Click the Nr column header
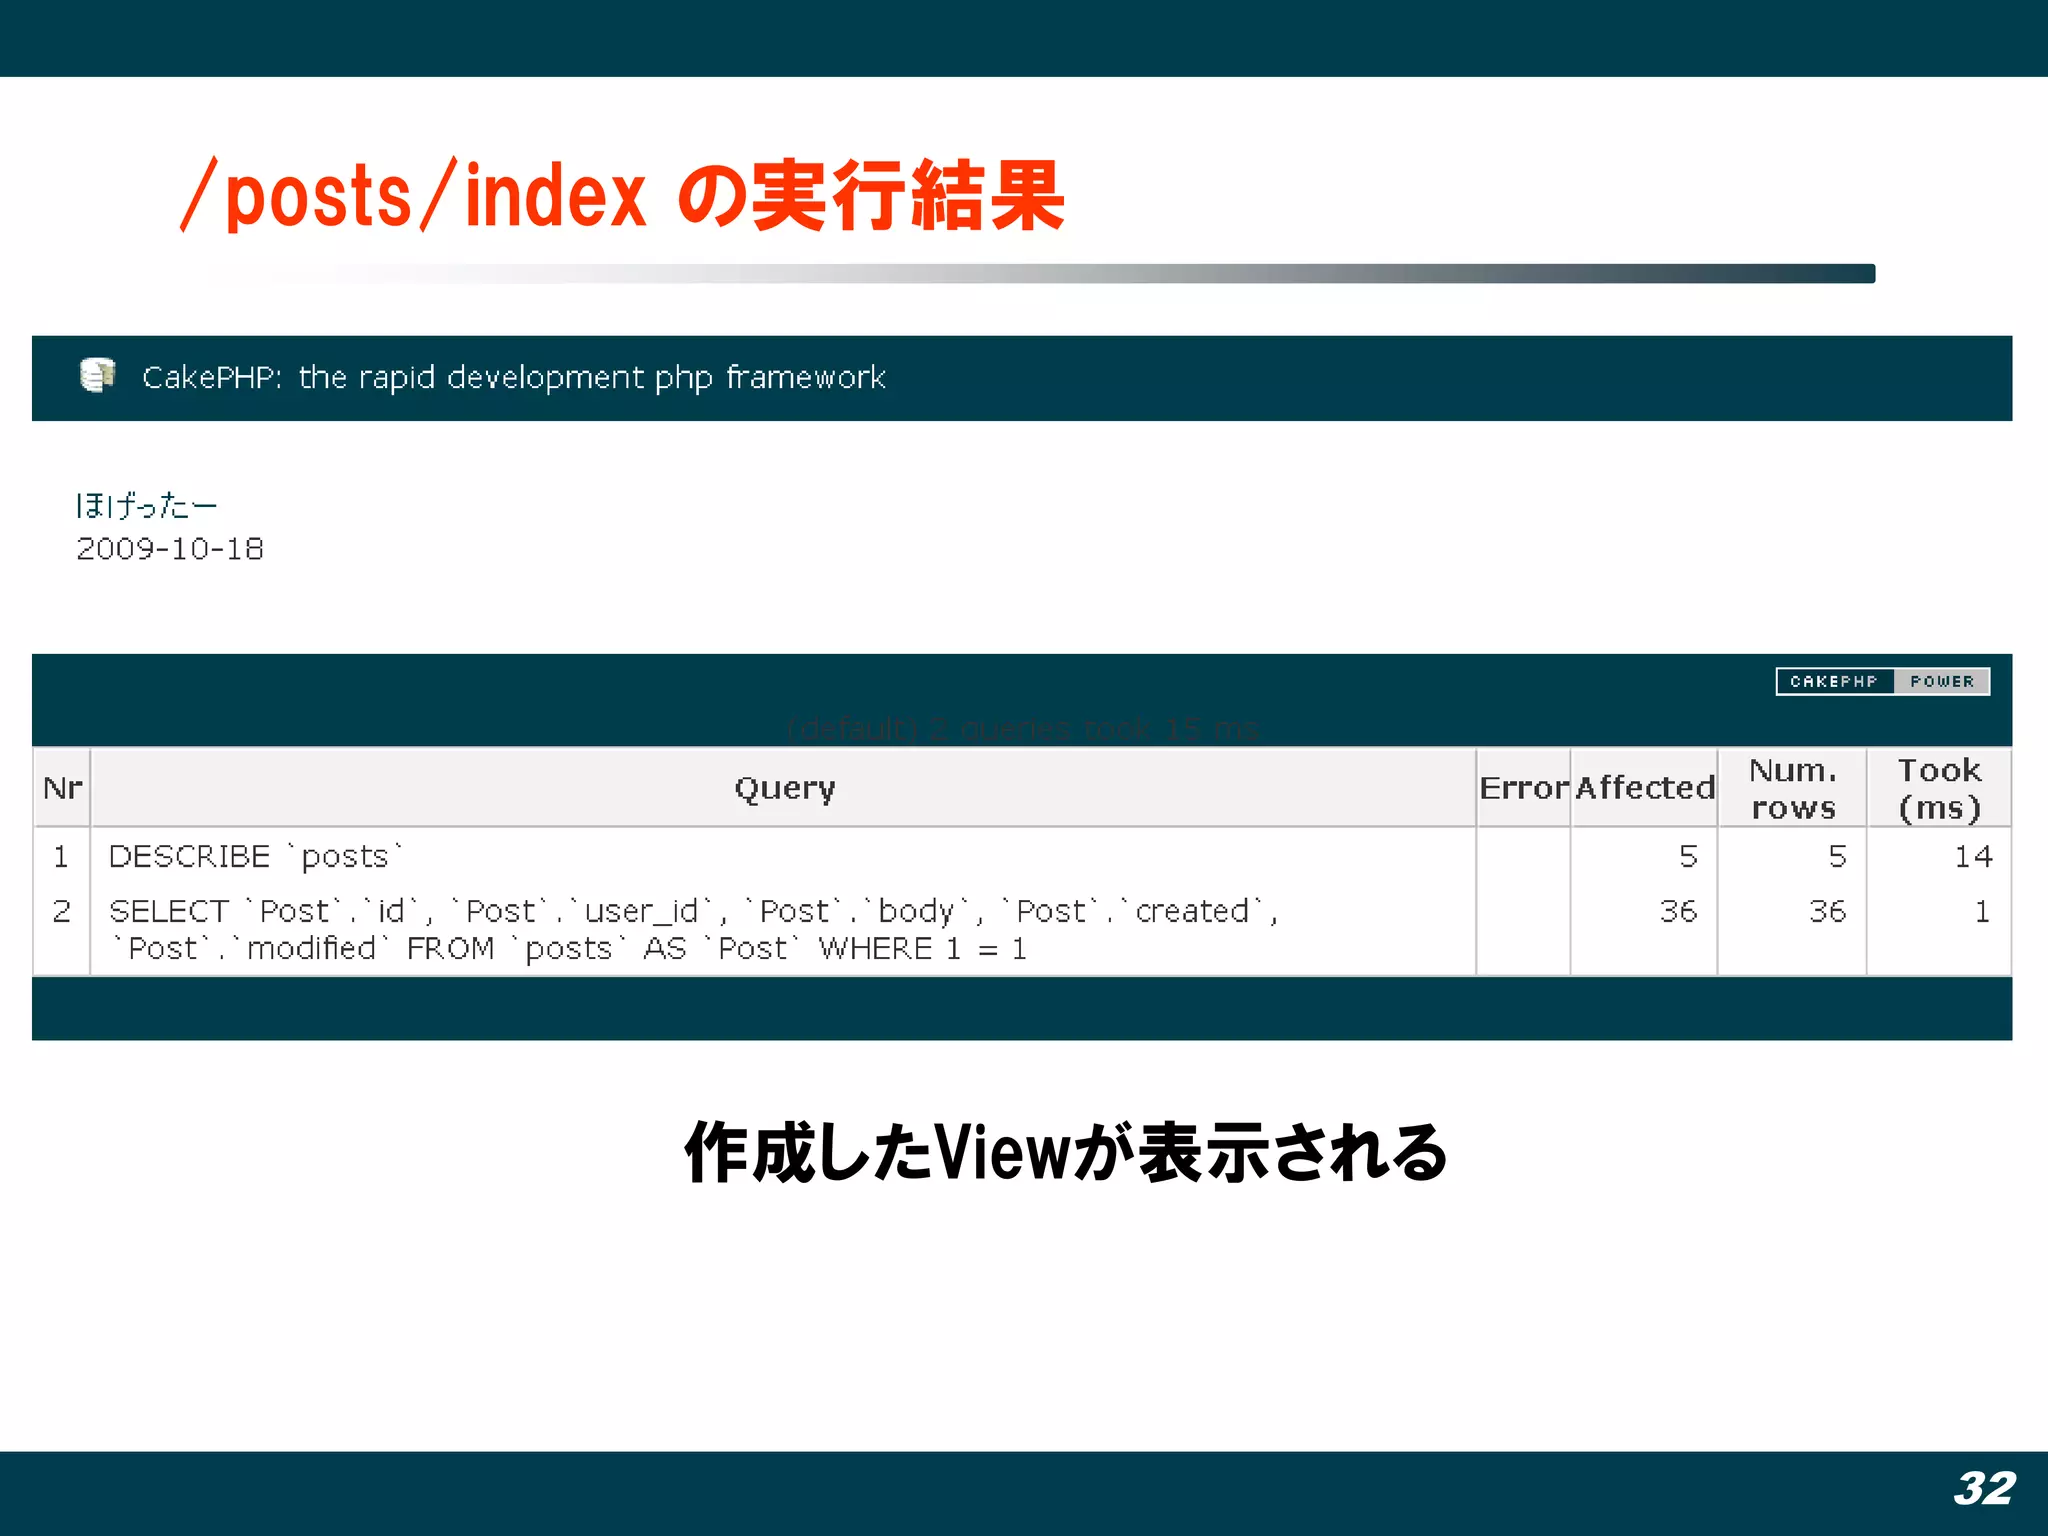2048x1536 pixels. click(x=62, y=788)
